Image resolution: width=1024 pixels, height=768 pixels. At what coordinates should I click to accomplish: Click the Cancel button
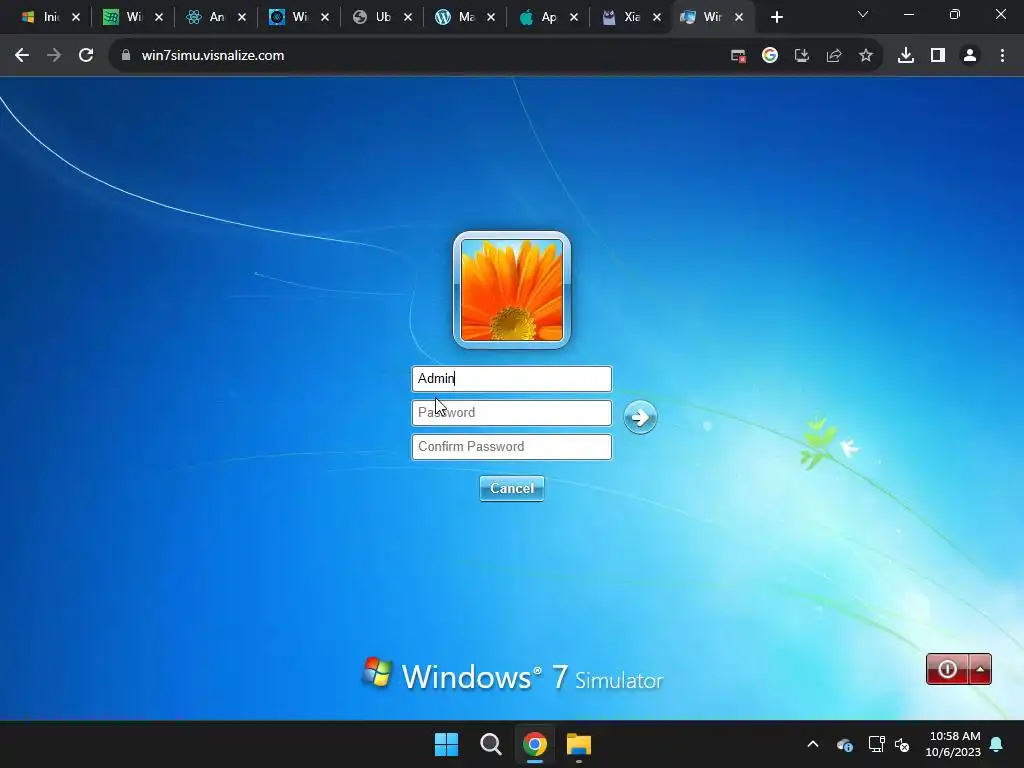tap(511, 488)
